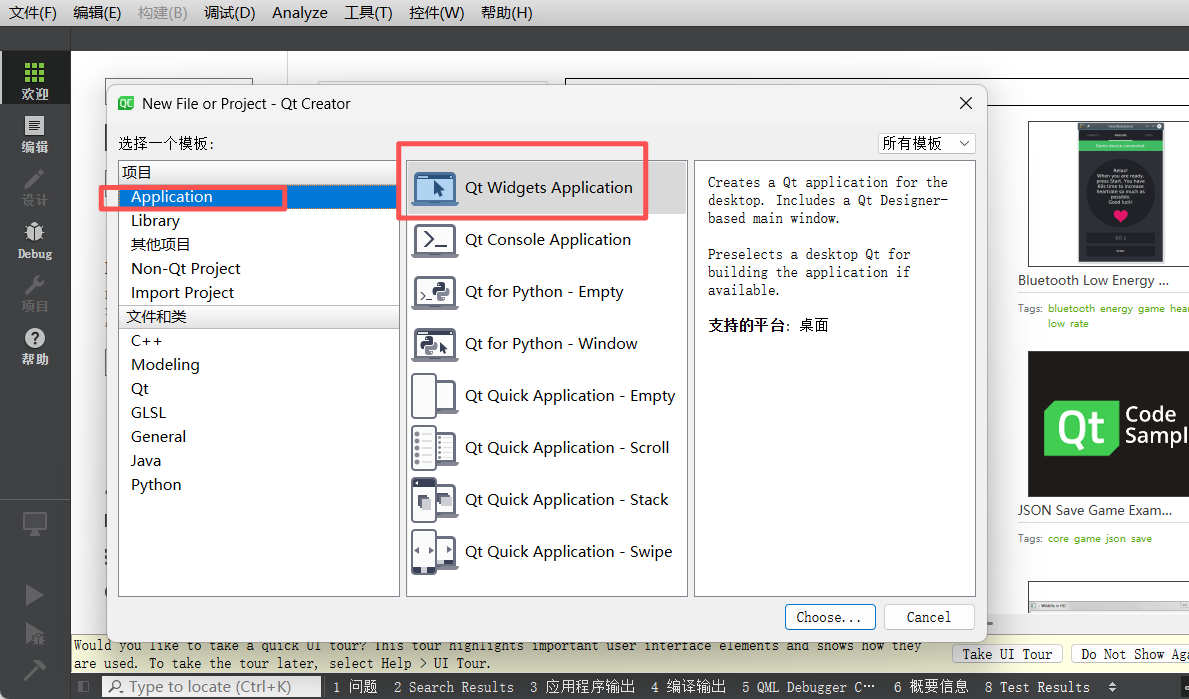Open the 帮助(H) menu
Image resolution: width=1189 pixels, height=699 pixels.
[x=507, y=13]
